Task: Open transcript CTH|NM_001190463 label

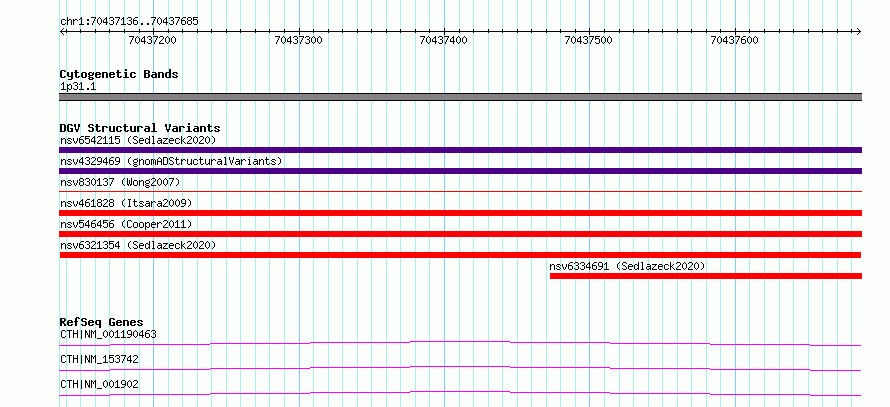Action: pos(108,334)
